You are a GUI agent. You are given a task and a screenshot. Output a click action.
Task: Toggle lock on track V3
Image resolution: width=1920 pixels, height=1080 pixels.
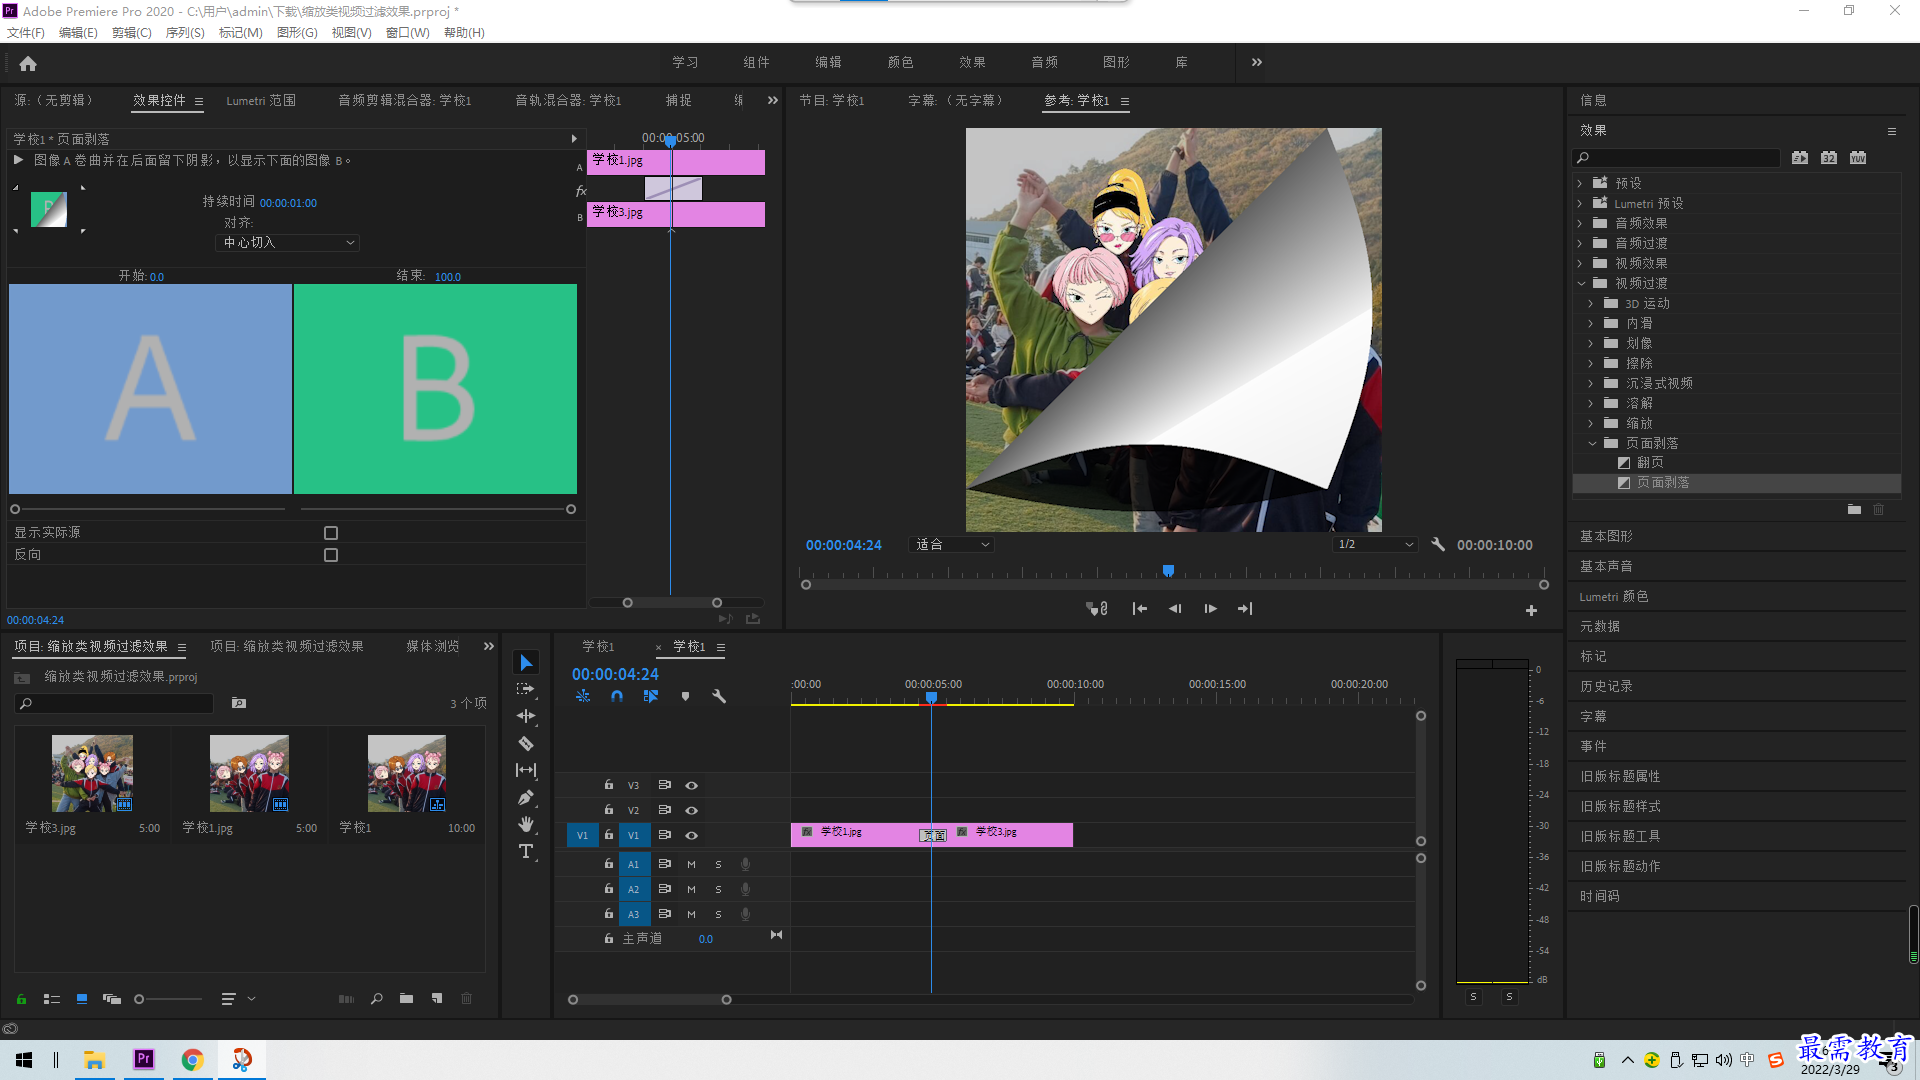pos(608,785)
